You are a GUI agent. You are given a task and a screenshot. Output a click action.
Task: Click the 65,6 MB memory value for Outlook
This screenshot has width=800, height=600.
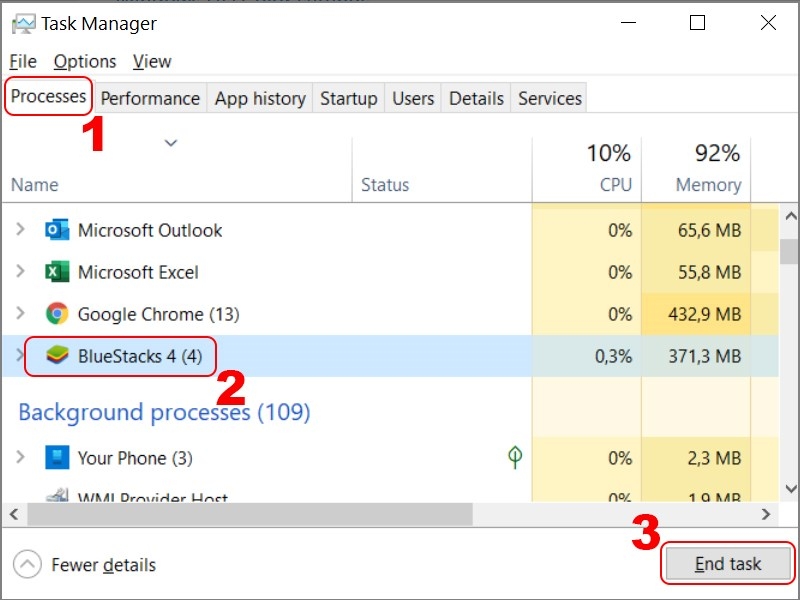(709, 230)
